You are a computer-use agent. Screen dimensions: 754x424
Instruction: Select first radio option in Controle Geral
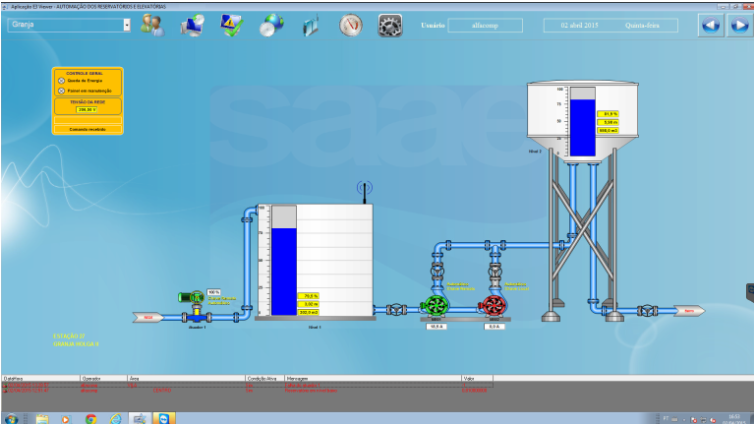coord(61,80)
